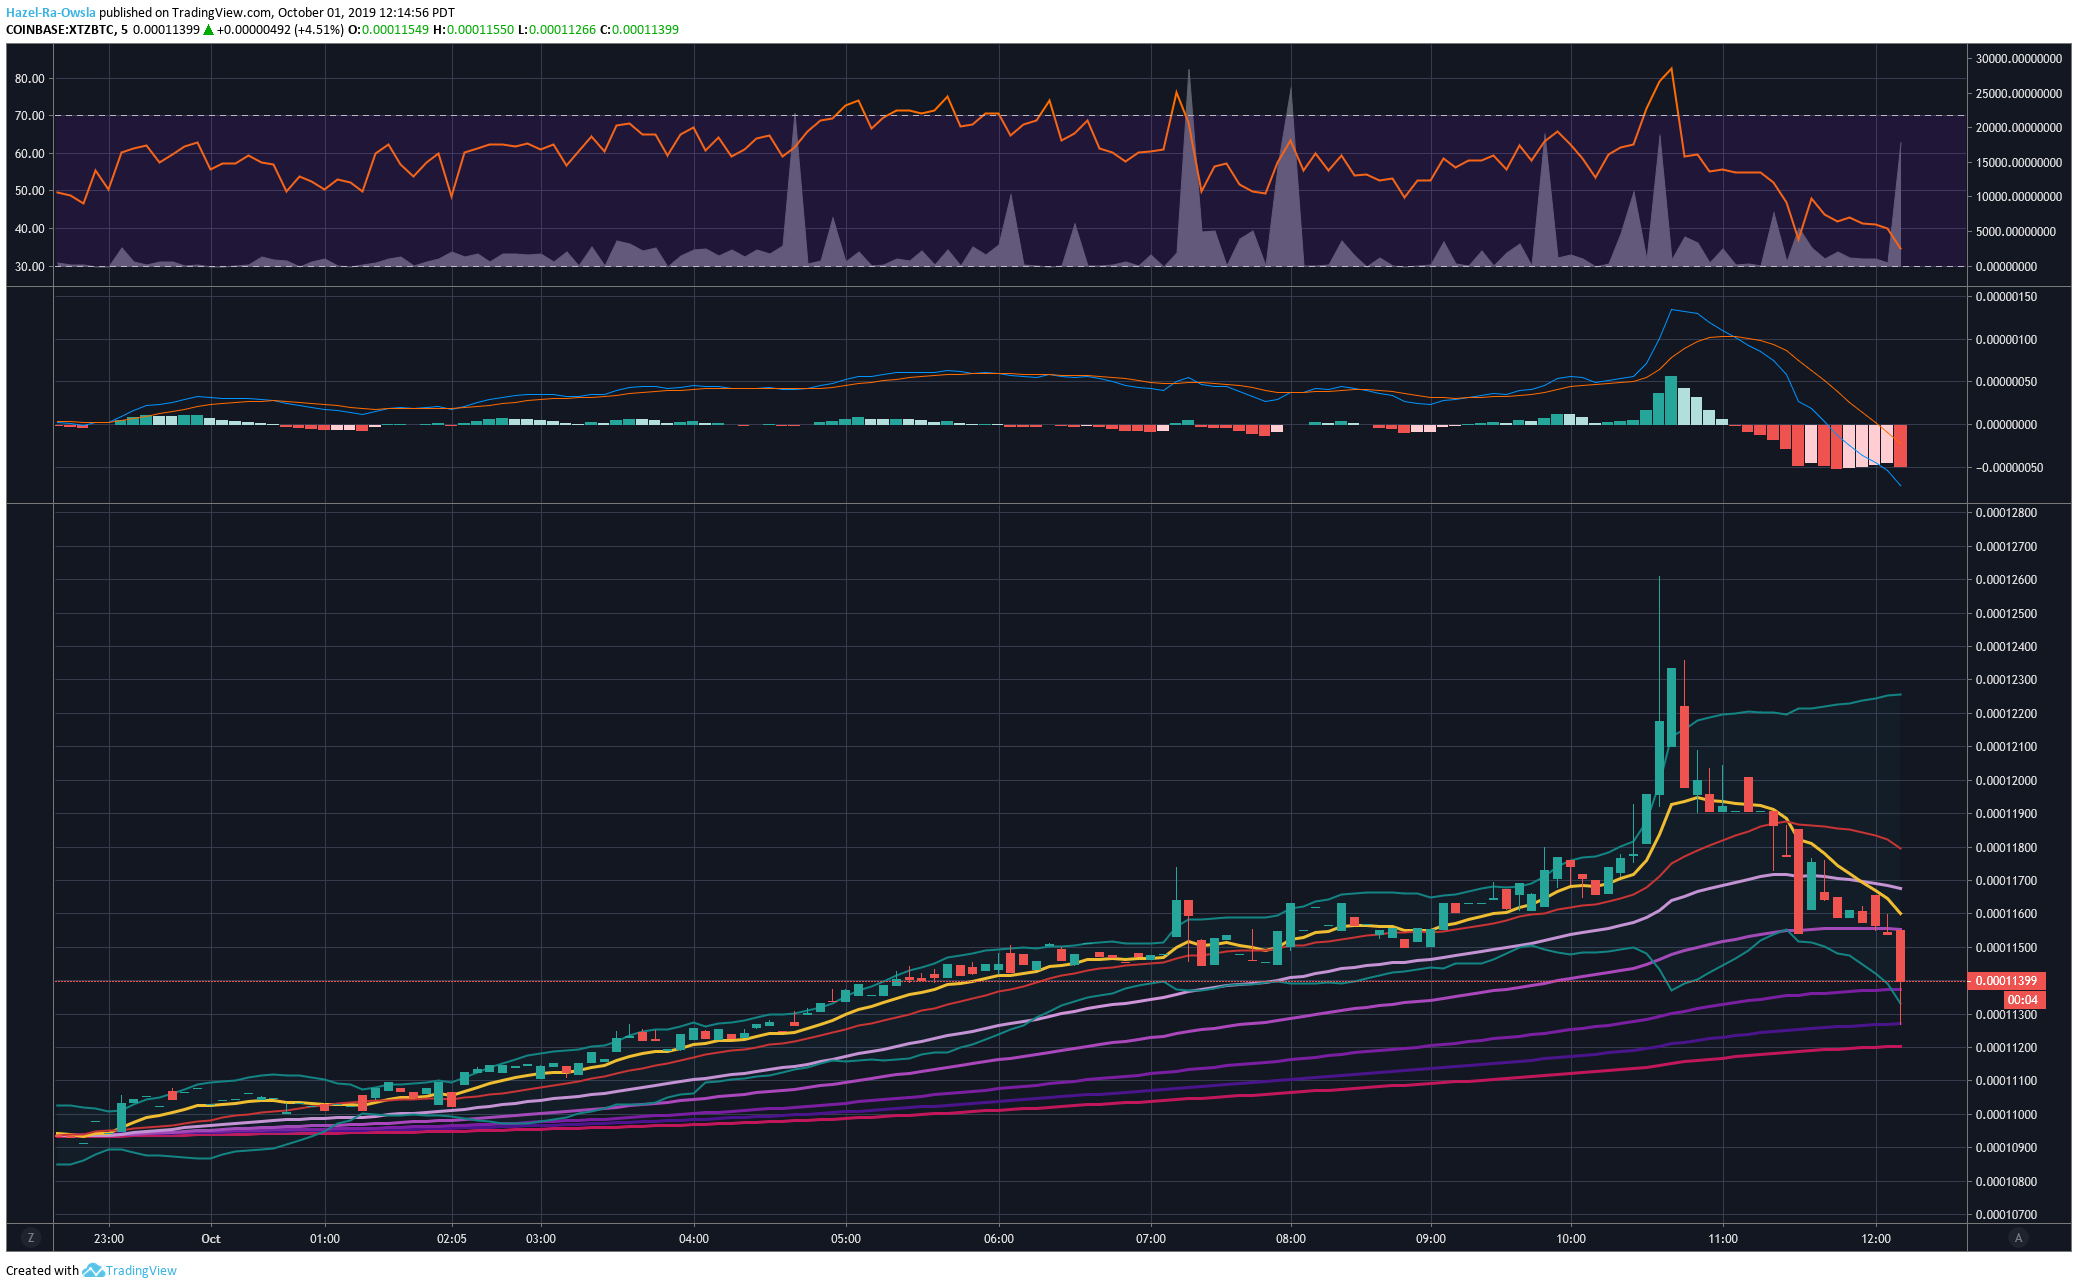Click the 12:00 time axis label
This screenshot has width=2078, height=1288.
1876,1239
